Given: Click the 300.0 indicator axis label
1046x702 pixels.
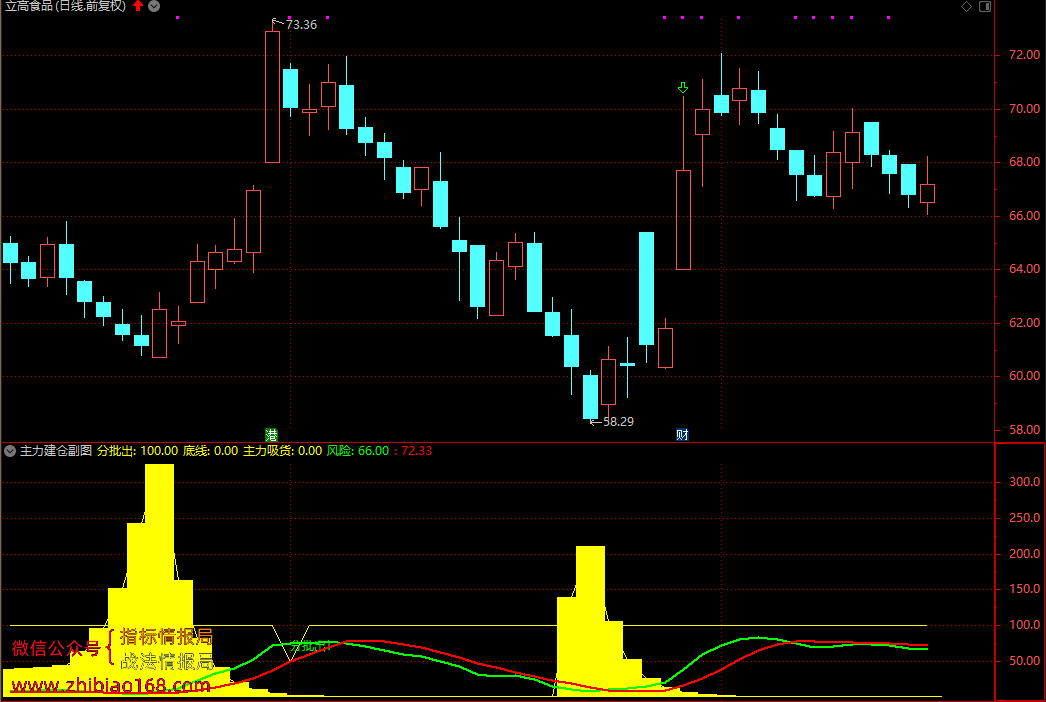Looking at the screenshot, I should point(1024,482).
